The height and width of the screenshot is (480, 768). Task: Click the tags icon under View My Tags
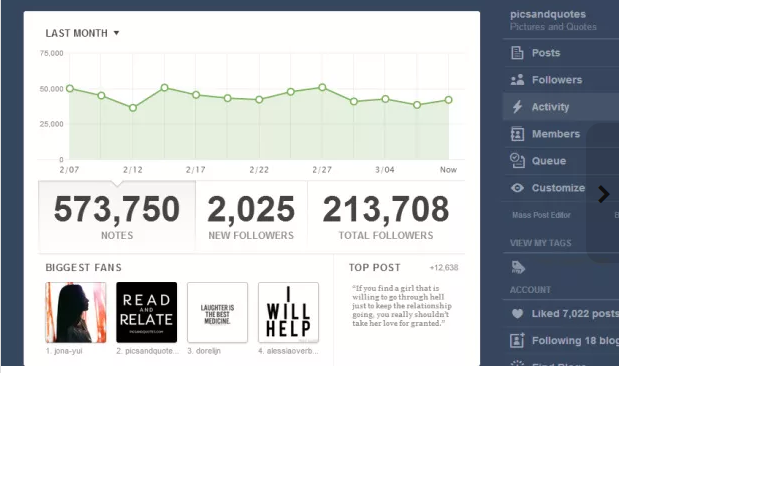point(518,267)
